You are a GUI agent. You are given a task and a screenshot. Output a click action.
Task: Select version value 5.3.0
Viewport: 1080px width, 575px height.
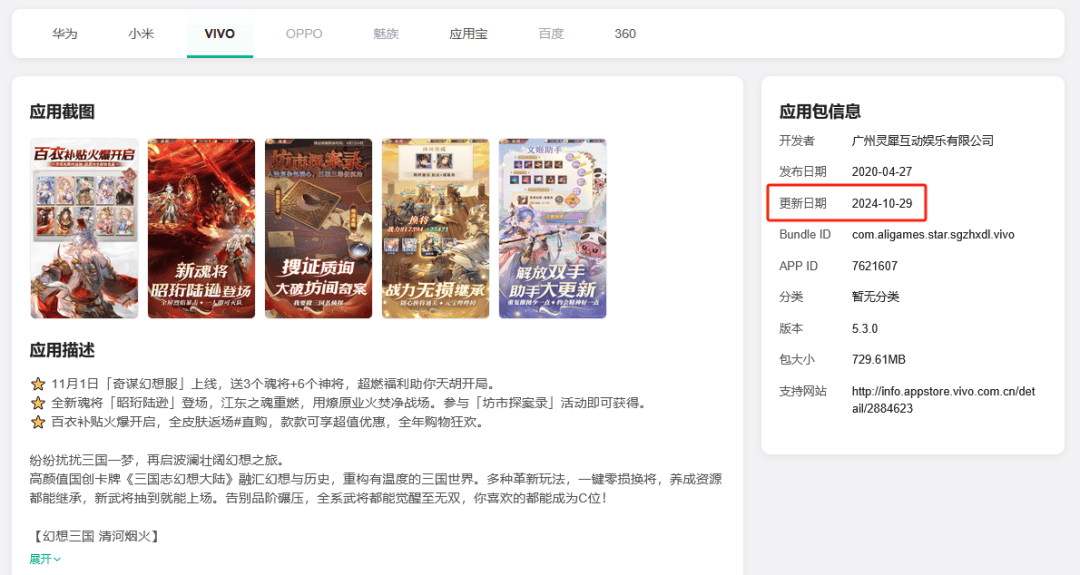tap(864, 328)
